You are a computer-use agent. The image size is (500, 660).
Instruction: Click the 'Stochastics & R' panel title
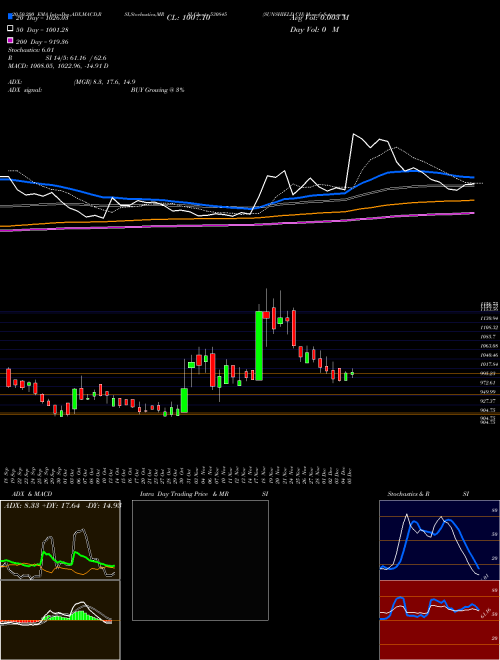[x=409, y=494]
